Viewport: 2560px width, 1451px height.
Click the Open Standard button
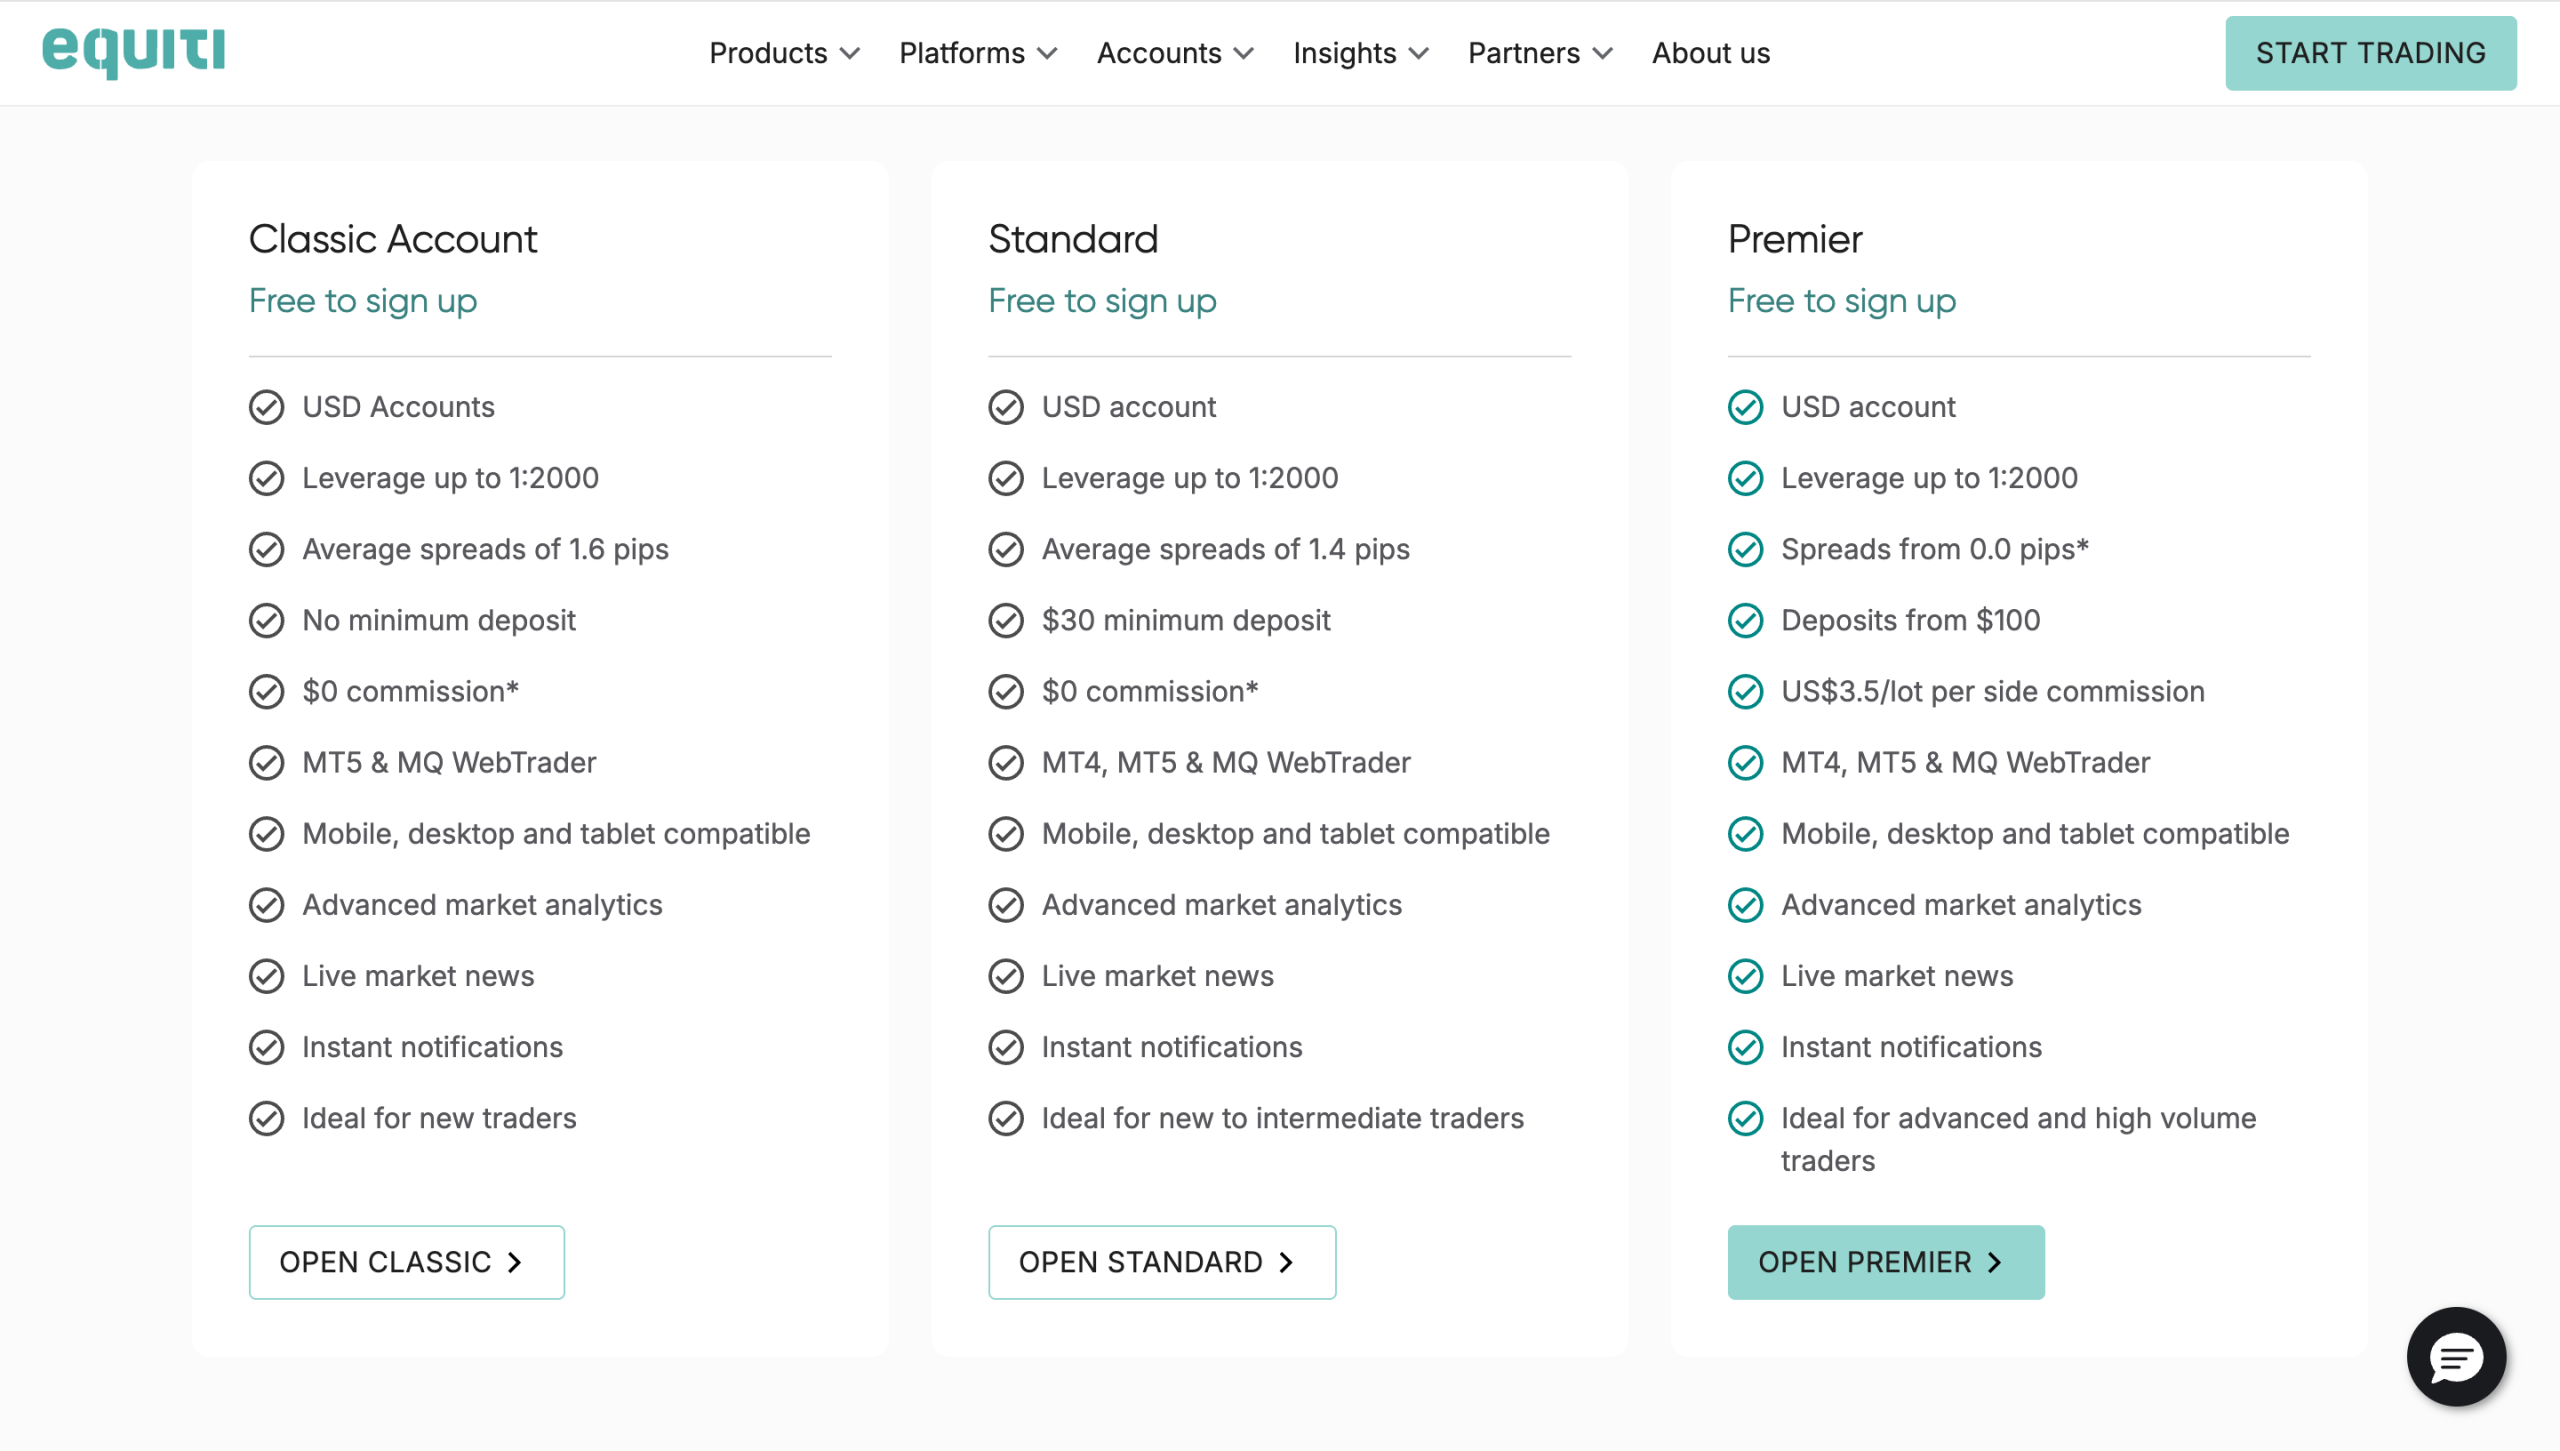[1162, 1262]
